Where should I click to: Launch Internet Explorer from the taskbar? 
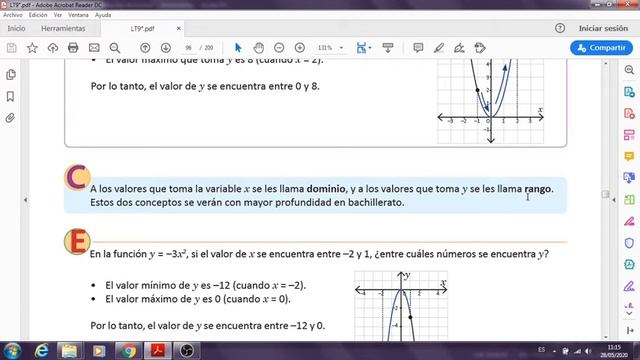[x=41, y=351]
